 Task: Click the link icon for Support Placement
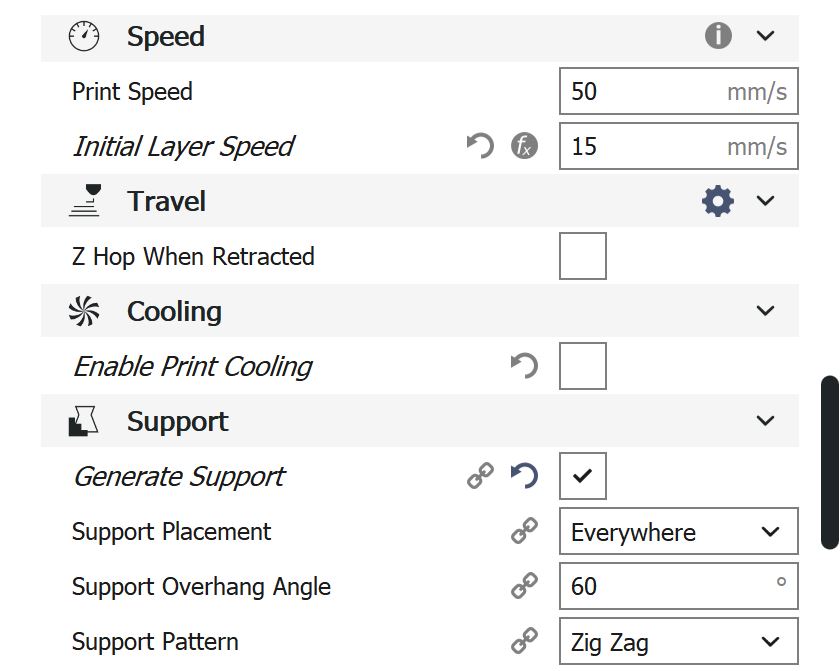[x=524, y=532]
